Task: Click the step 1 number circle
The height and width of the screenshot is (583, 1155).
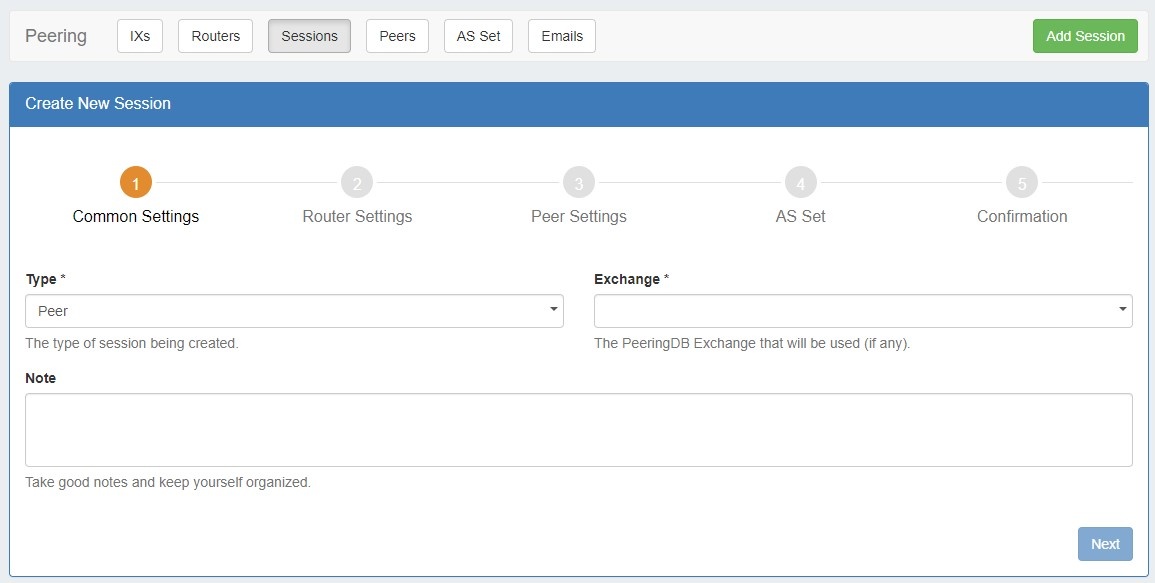Action: tap(135, 183)
